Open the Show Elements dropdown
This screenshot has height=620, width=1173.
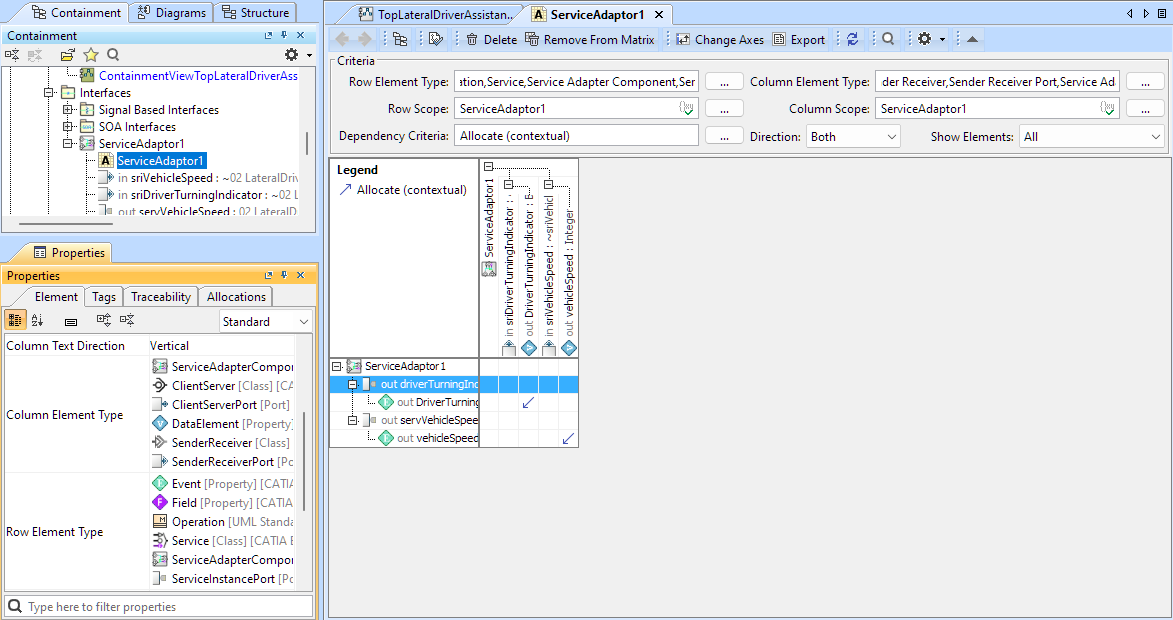[1091, 136]
